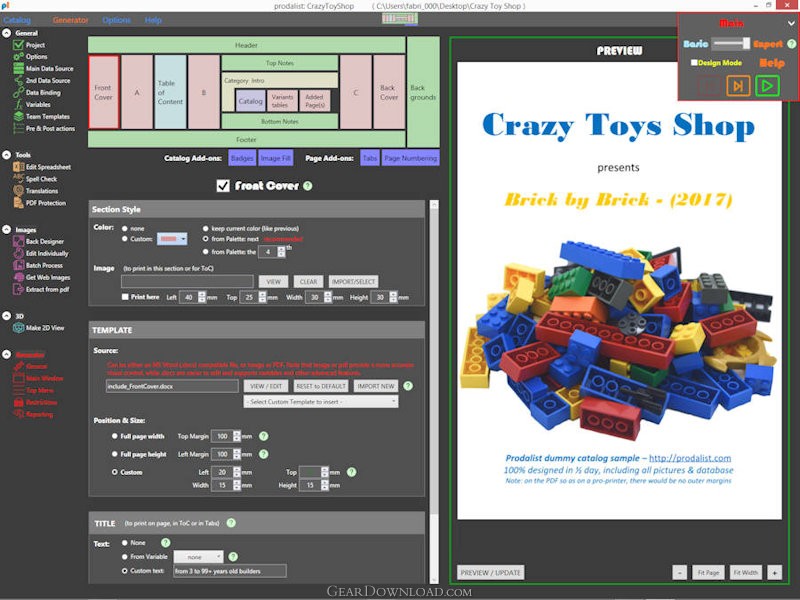This screenshot has height=600, width=800.
Task: Click the Fit Page button
Action: 708,572
